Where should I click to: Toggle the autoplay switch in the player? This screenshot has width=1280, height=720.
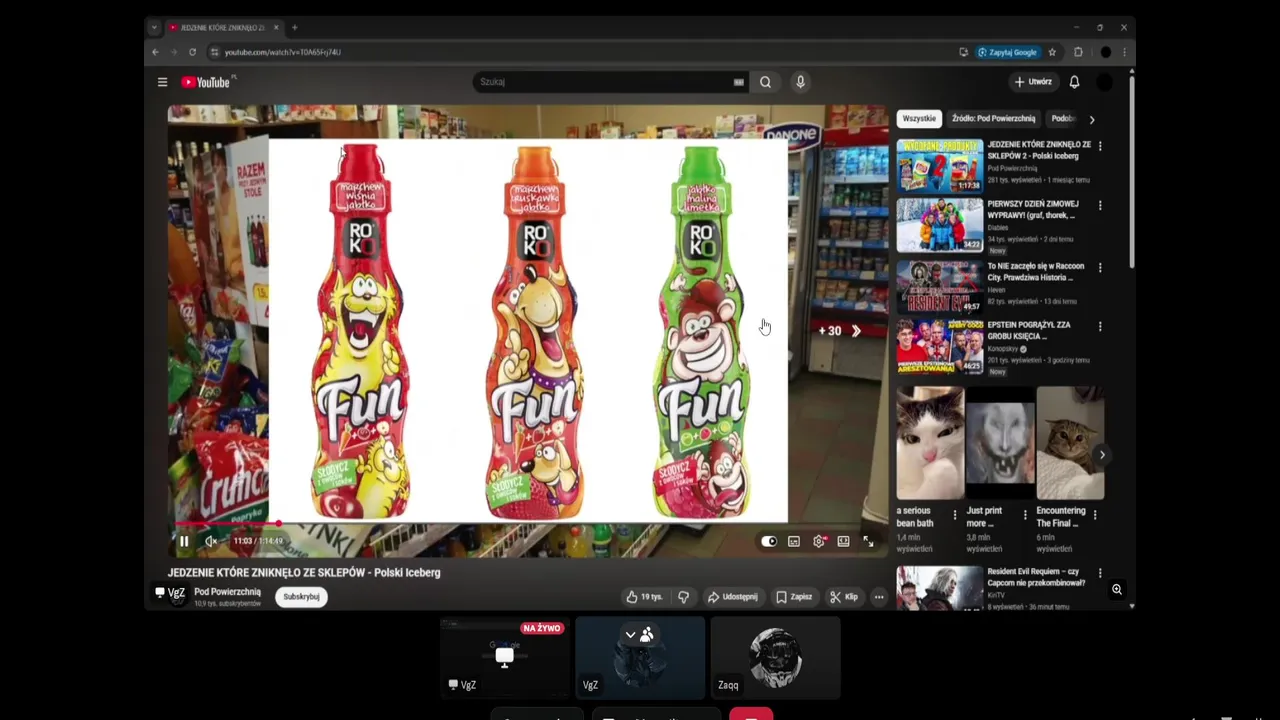point(768,541)
